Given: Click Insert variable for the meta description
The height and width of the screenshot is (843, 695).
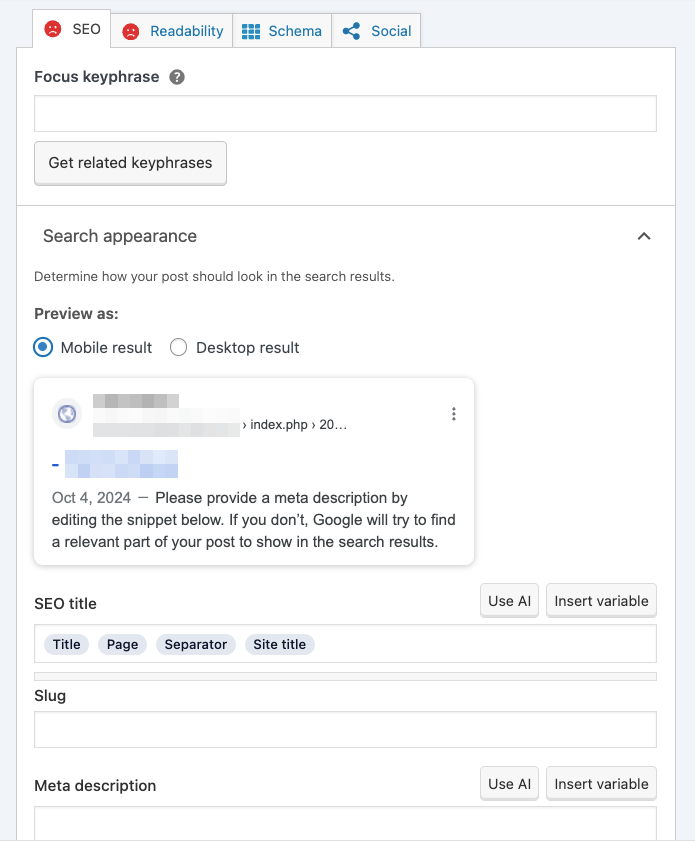Looking at the screenshot, I should tap(601, 784).
